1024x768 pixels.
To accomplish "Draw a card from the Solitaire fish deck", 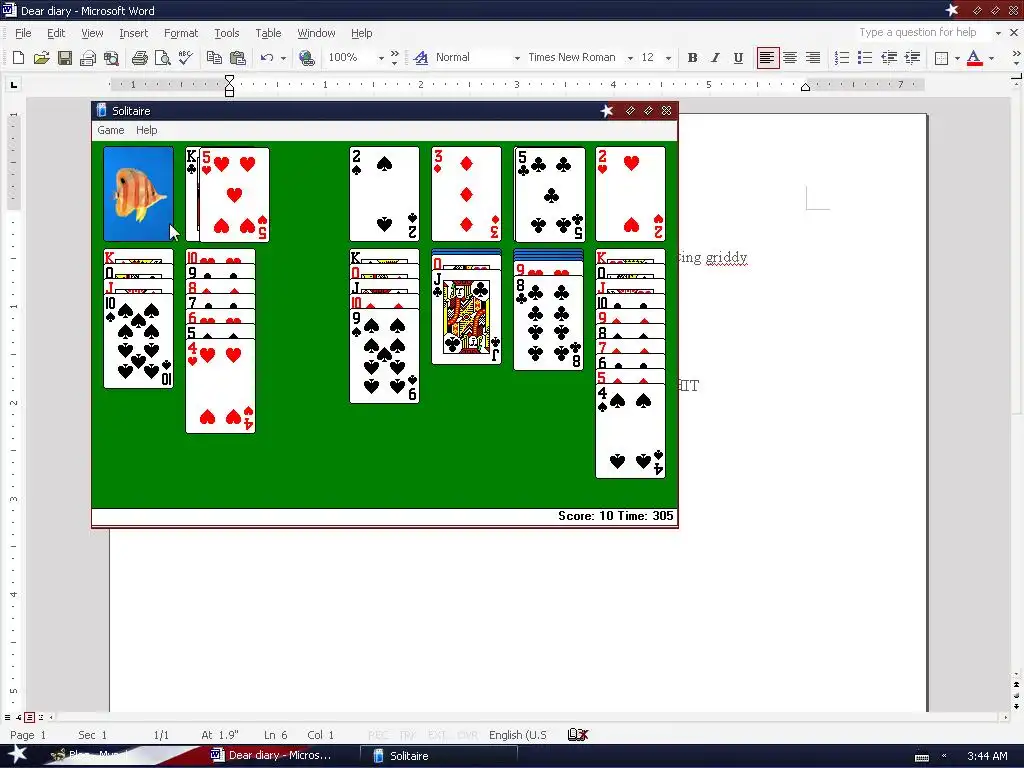I will coord(138,194).
